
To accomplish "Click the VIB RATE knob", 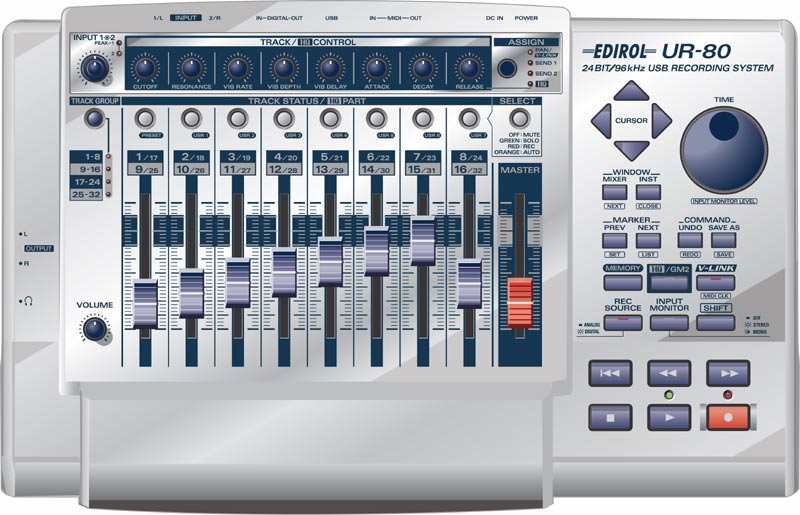I will (237, 68).
